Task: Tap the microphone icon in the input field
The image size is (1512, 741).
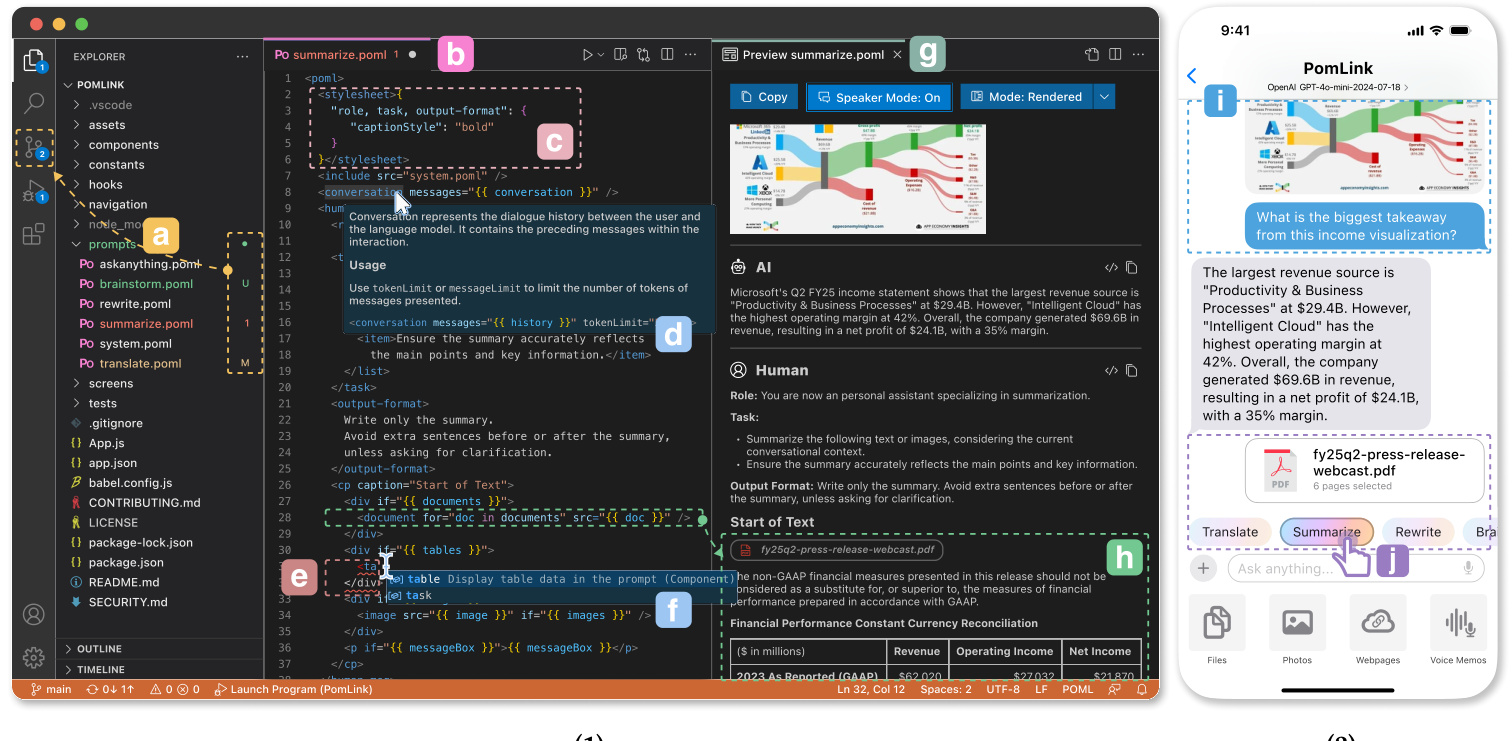Action: [1469, 568]
